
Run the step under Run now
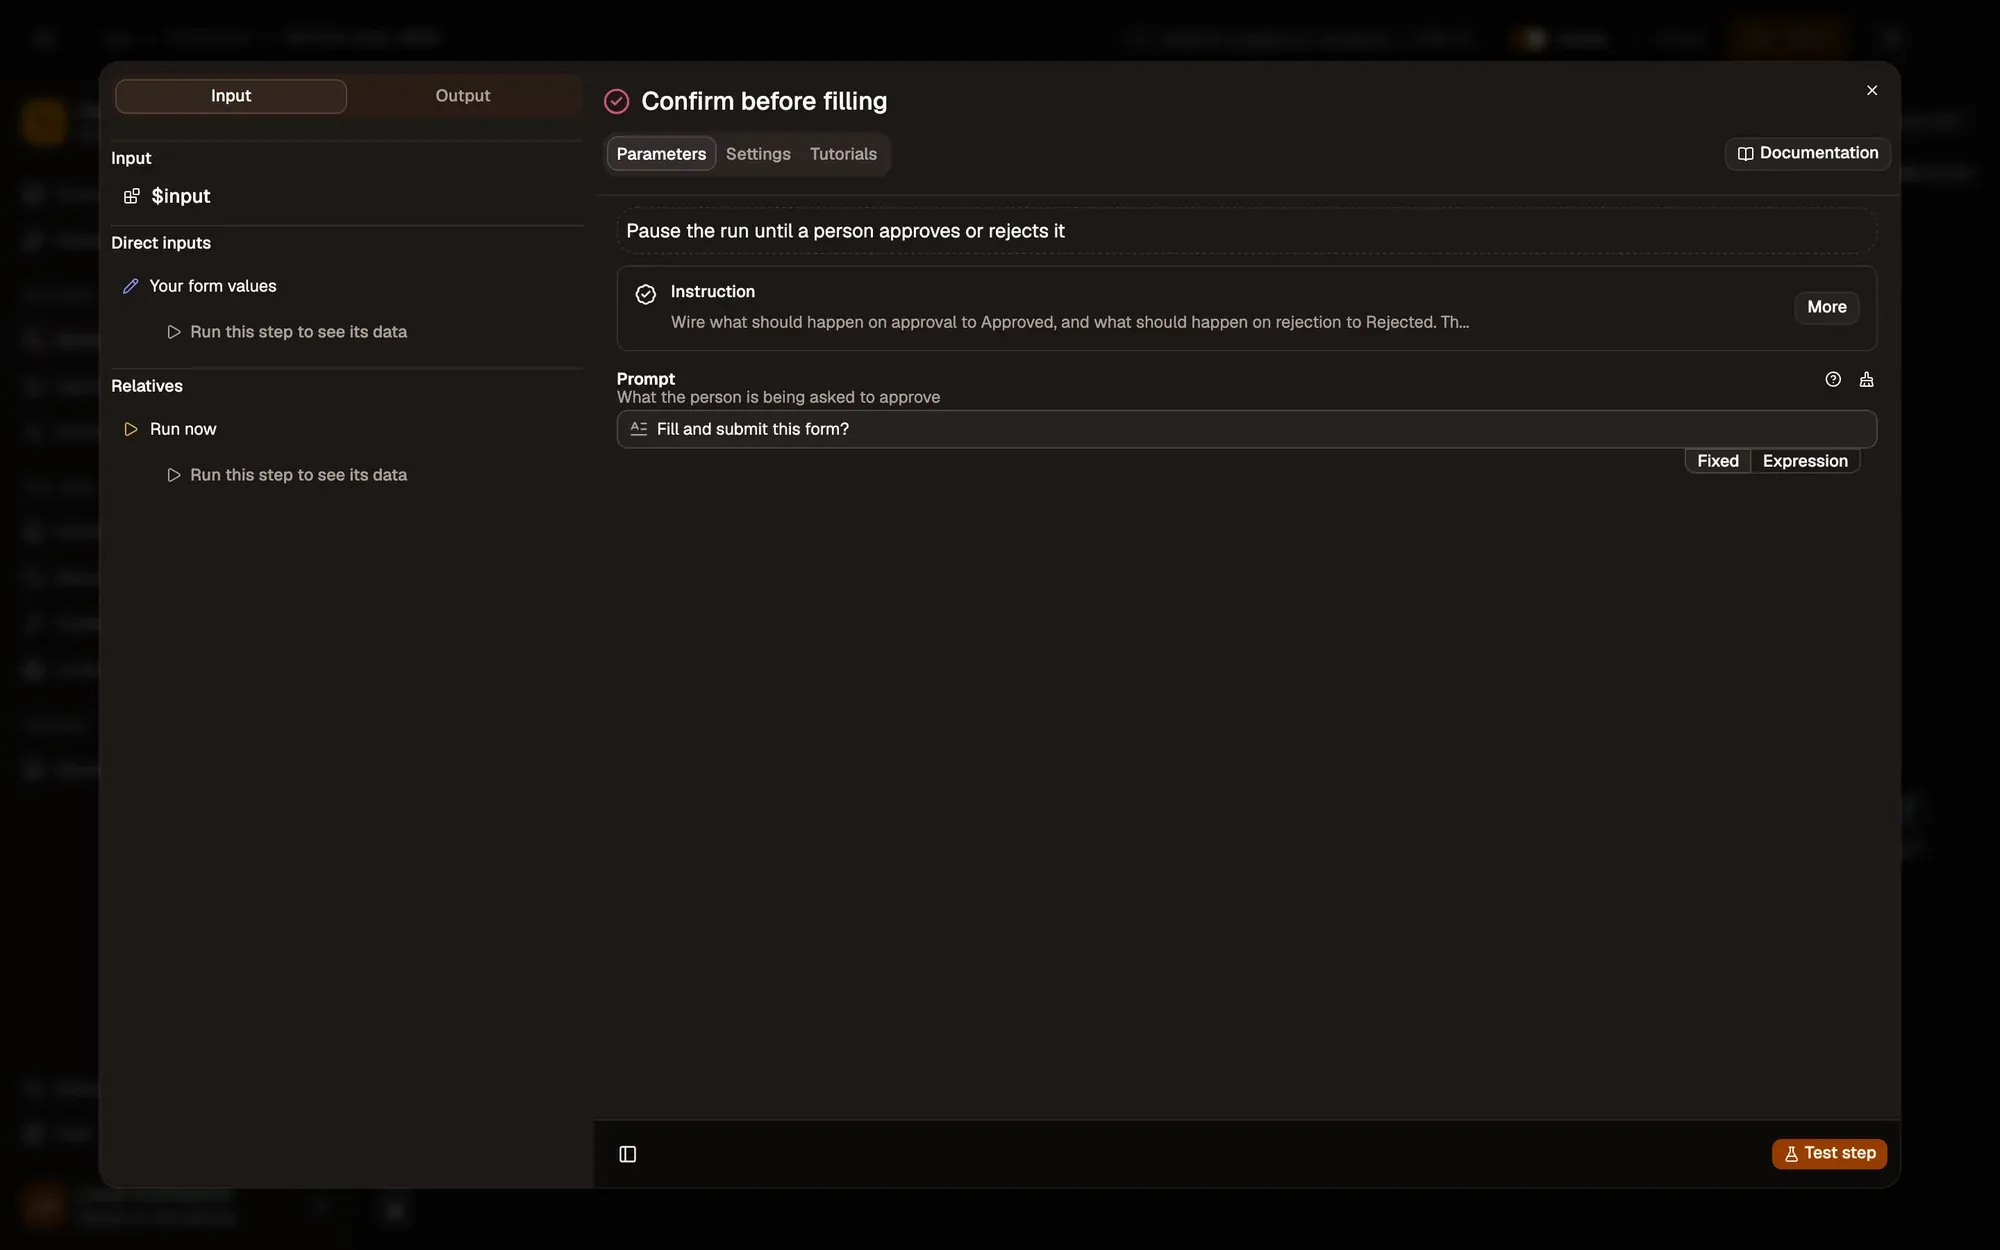tap(287, 475)
